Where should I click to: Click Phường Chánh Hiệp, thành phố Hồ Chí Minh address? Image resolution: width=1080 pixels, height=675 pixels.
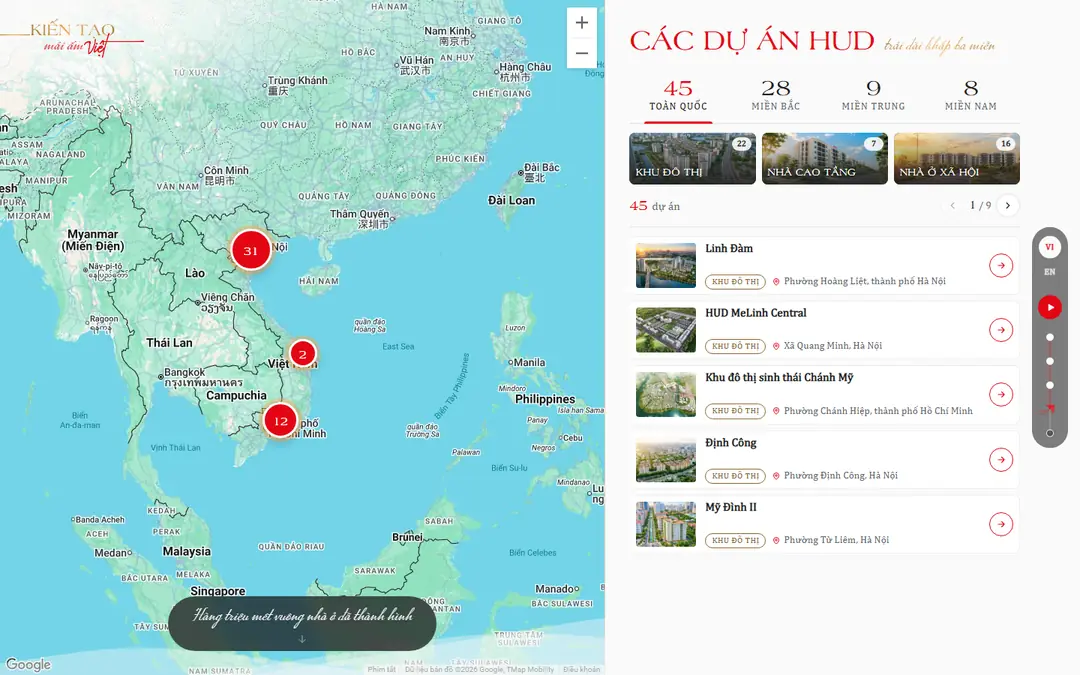[x=878, y=411]
